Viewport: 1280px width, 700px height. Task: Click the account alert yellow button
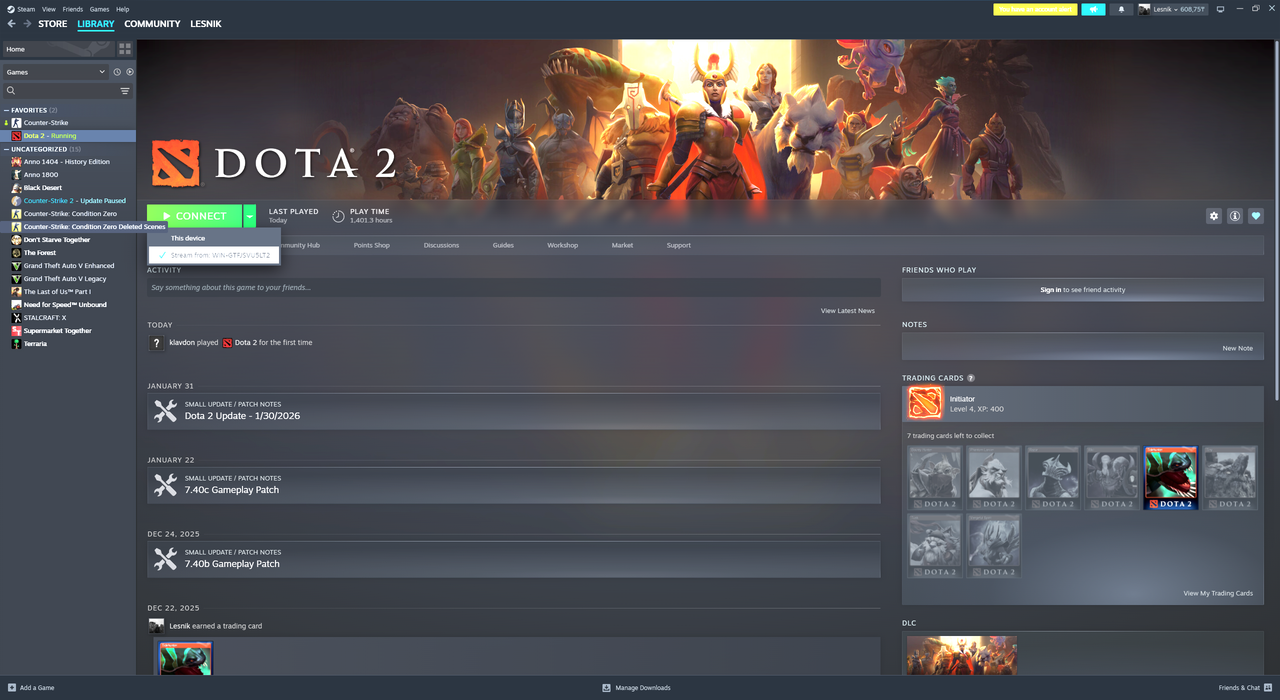1035,9
